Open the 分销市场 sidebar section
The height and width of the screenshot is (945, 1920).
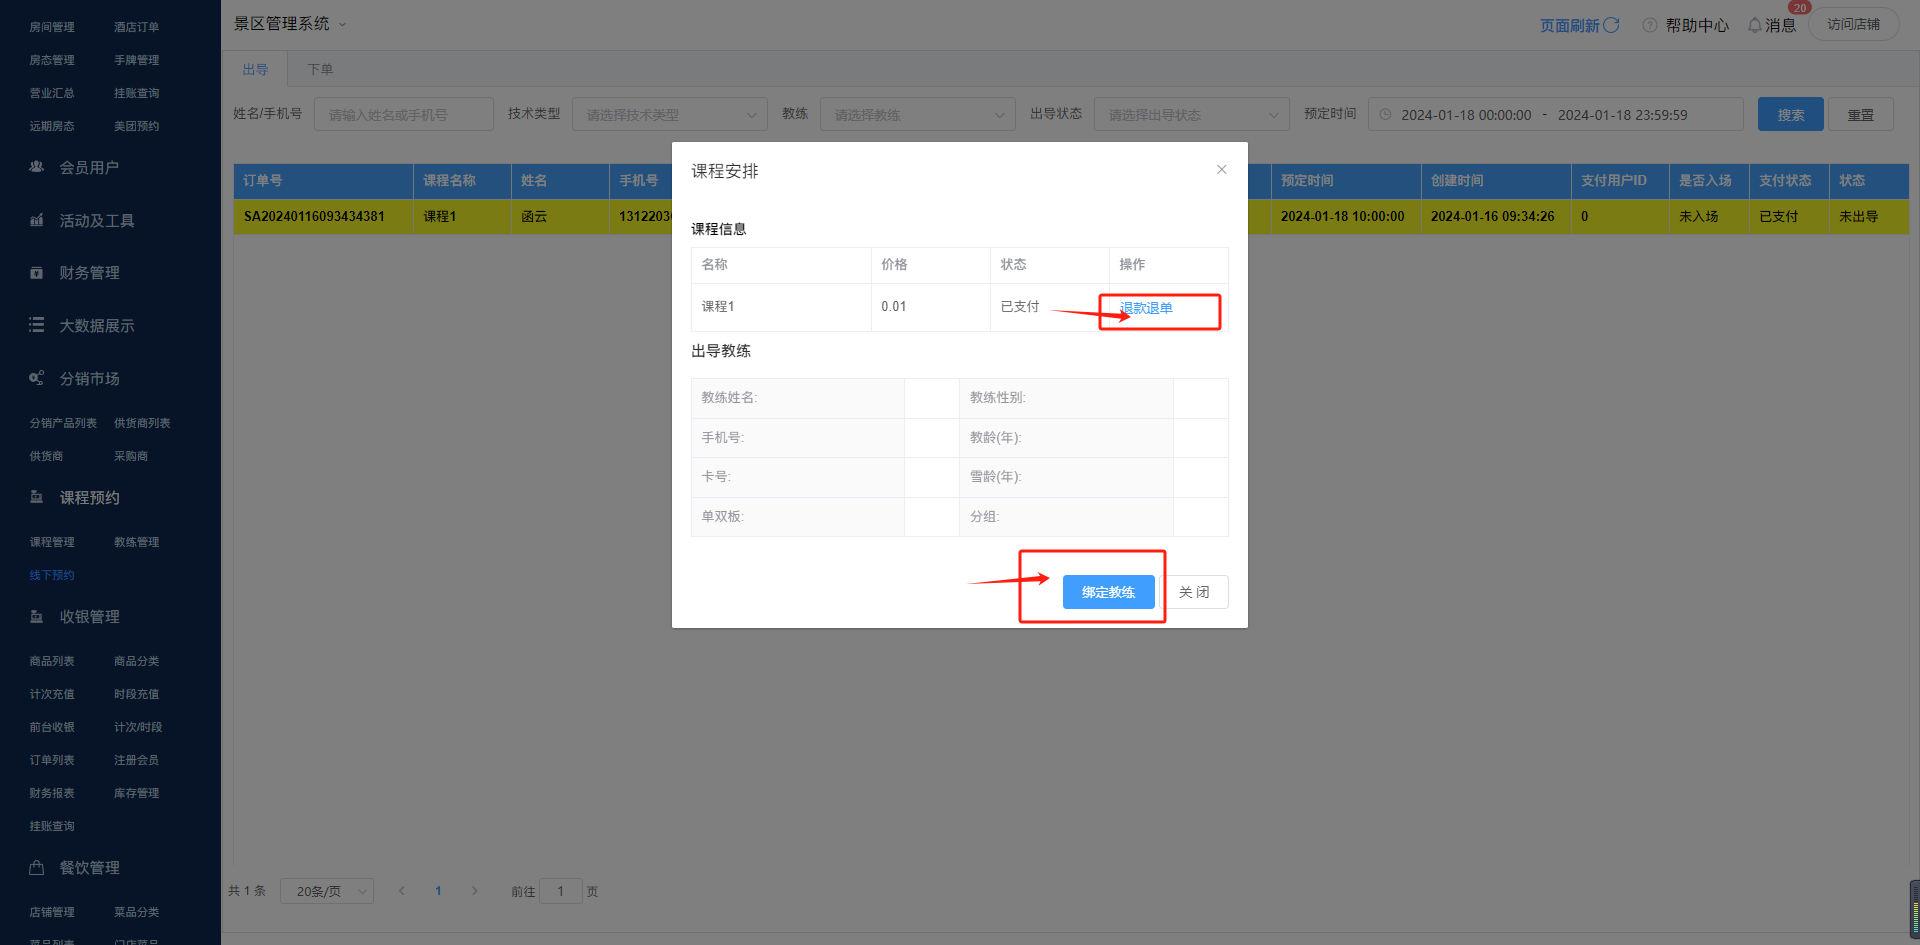point(89,379)
